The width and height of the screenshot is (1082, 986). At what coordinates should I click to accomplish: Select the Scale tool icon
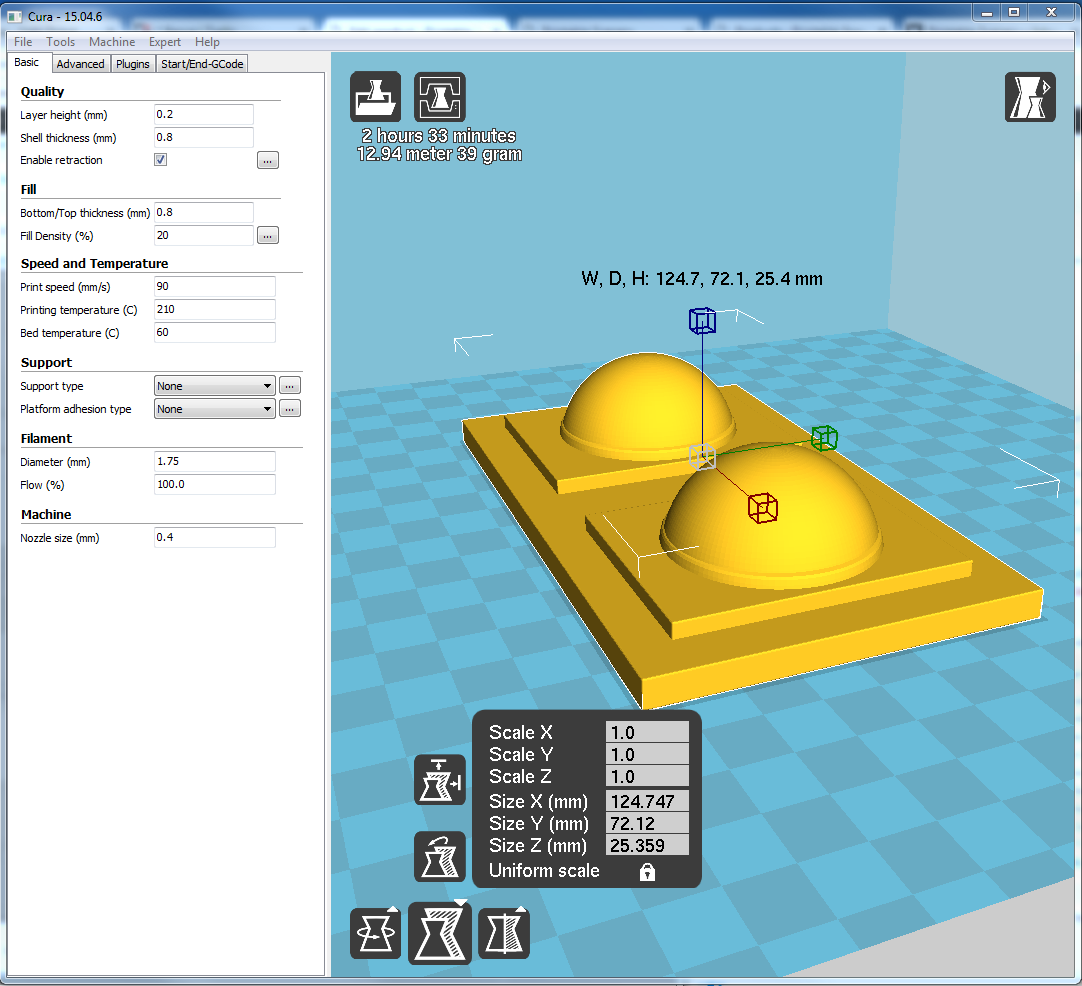coord(440,933)
